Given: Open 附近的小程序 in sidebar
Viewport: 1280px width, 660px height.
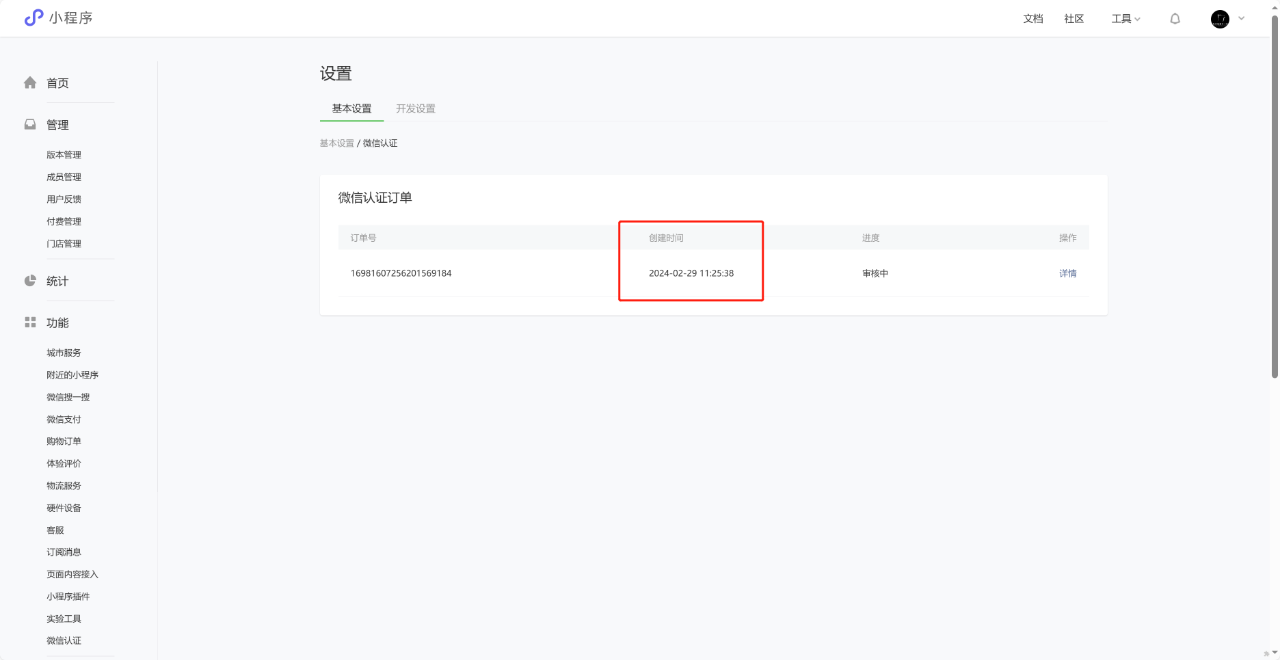Looking at the screenshot, I should 72,375.
